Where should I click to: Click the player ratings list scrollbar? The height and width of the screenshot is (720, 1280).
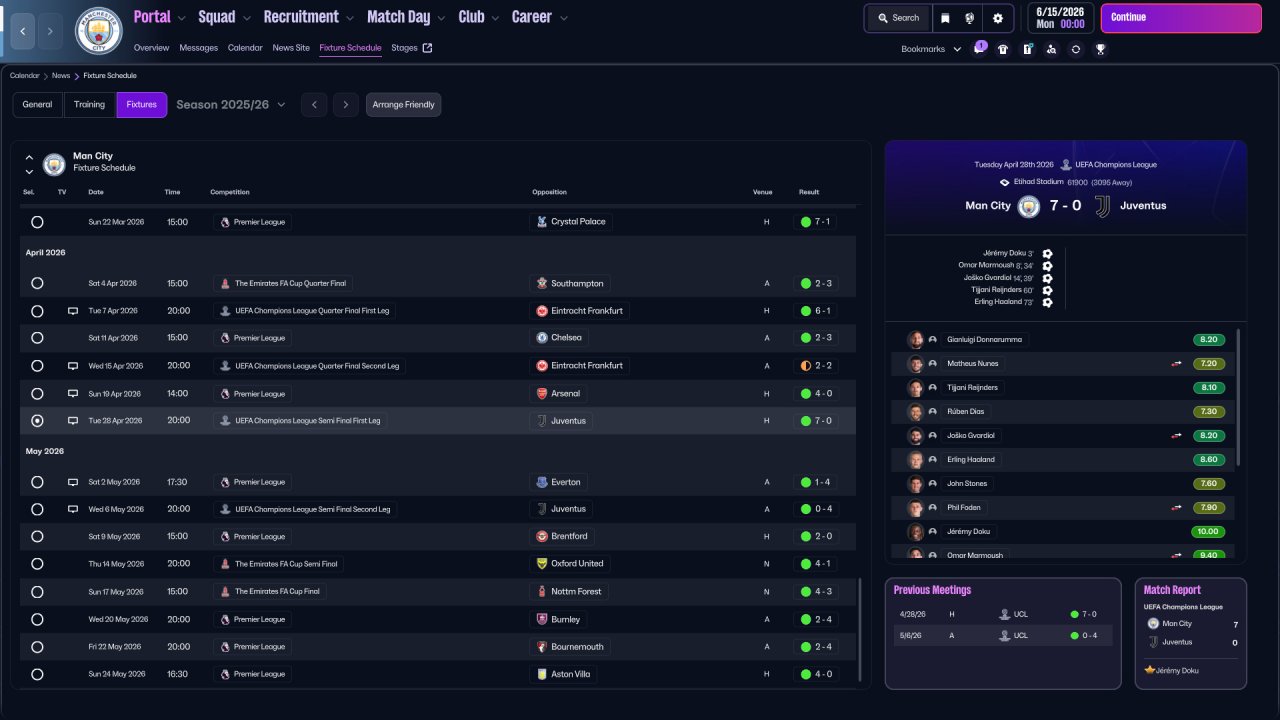click(x=1238, y=398)
